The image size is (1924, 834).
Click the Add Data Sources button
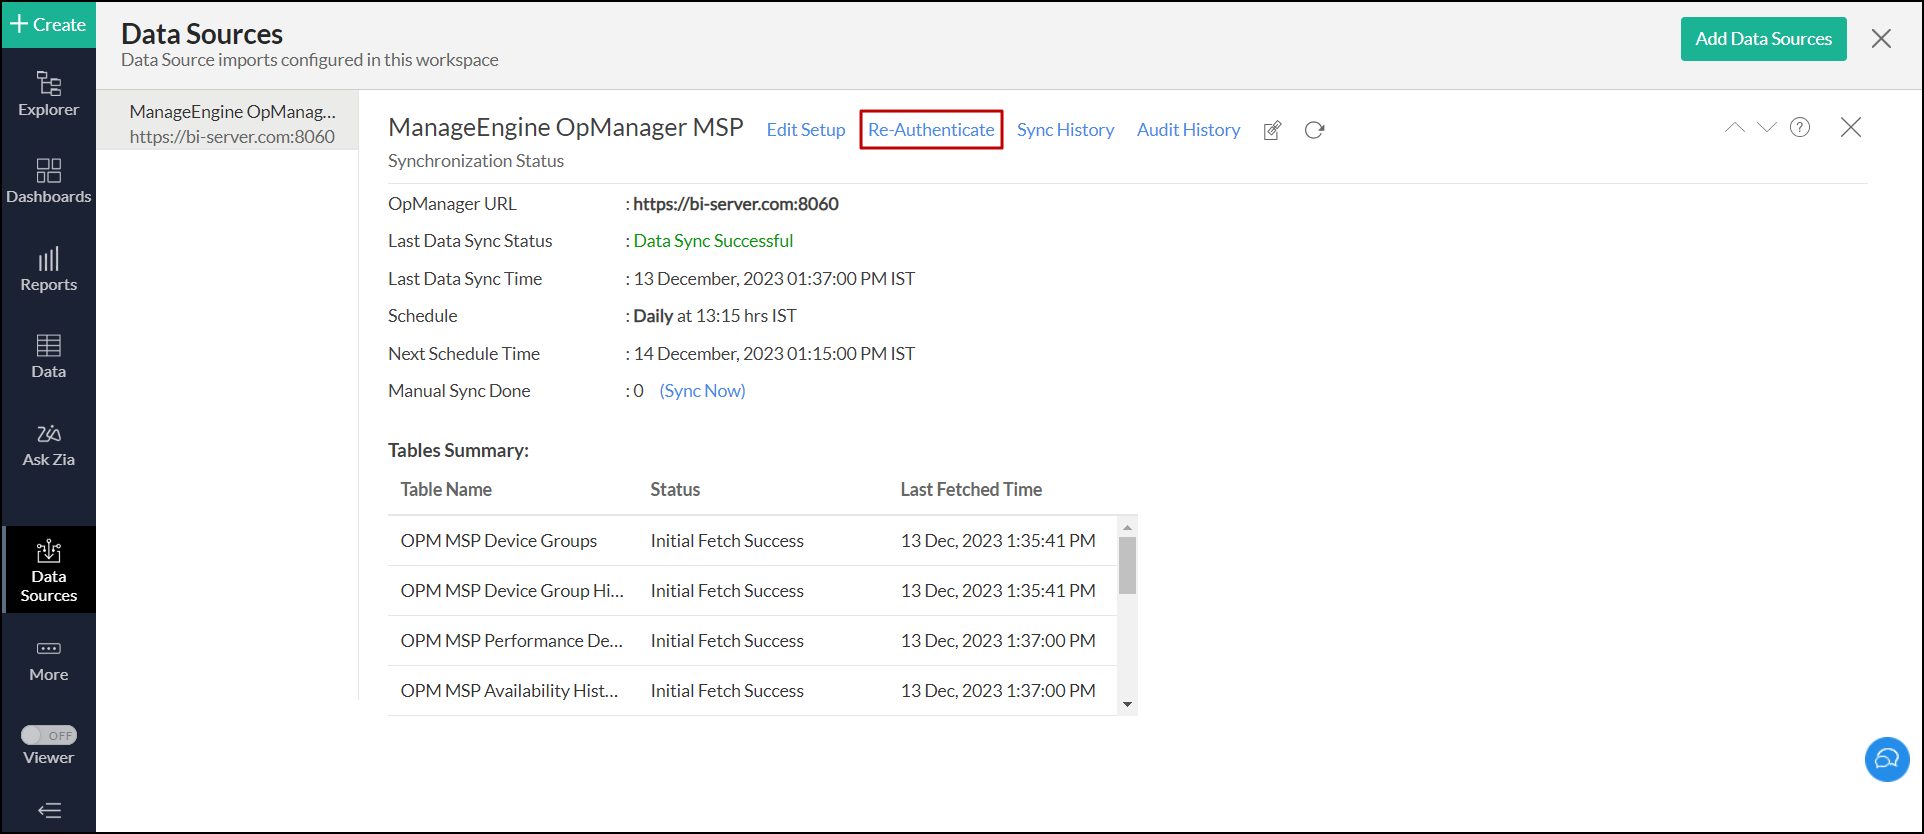(1763, 39)
